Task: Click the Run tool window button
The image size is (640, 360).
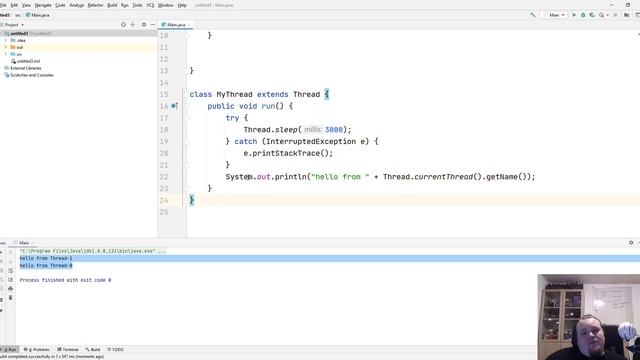Action: (10, 350)
